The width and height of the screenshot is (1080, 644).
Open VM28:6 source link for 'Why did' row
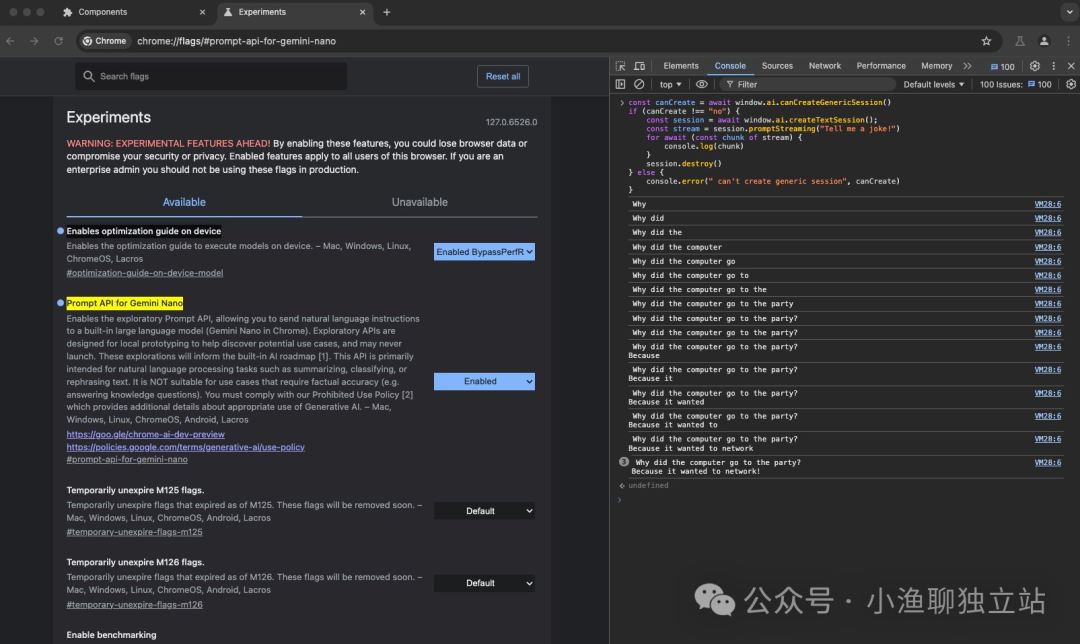point(1048,218)
